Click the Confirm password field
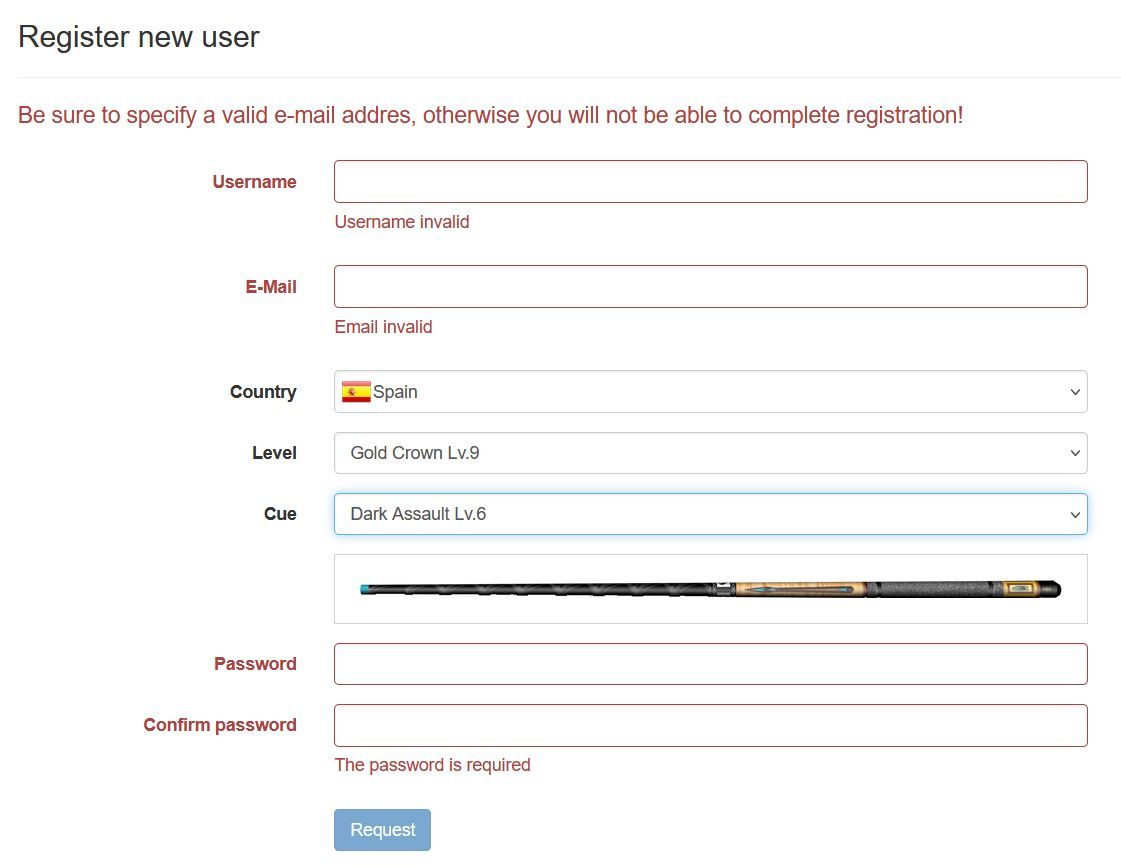This screenshot has width=1121, height=866. tap(710, 725)
